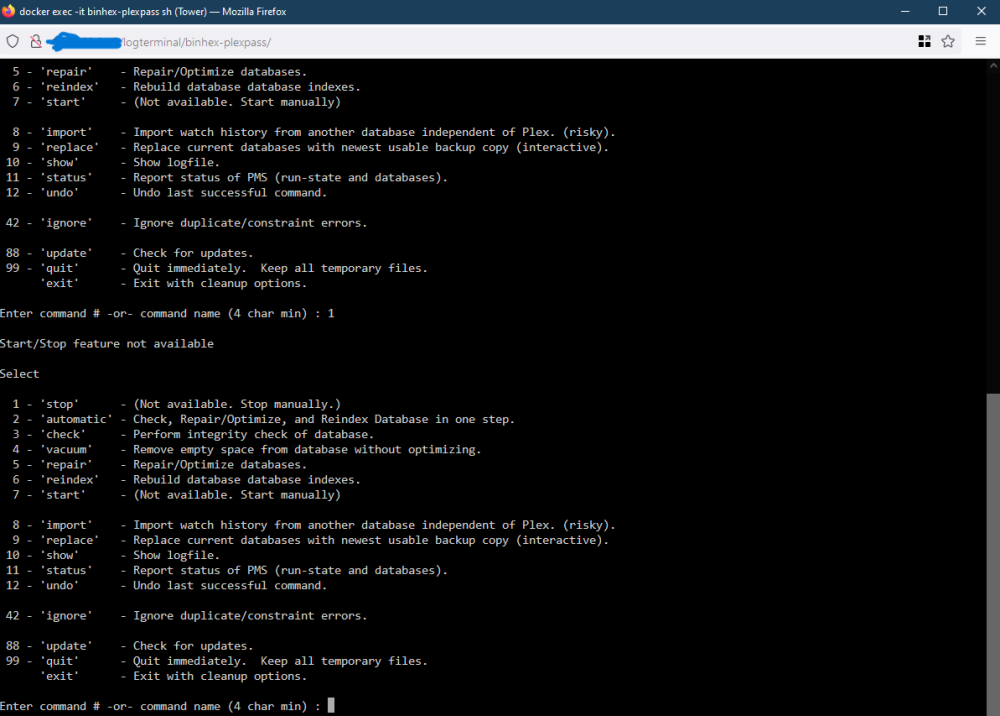
Task: Click the 'Select' heading text
Action: click(19, 374)
